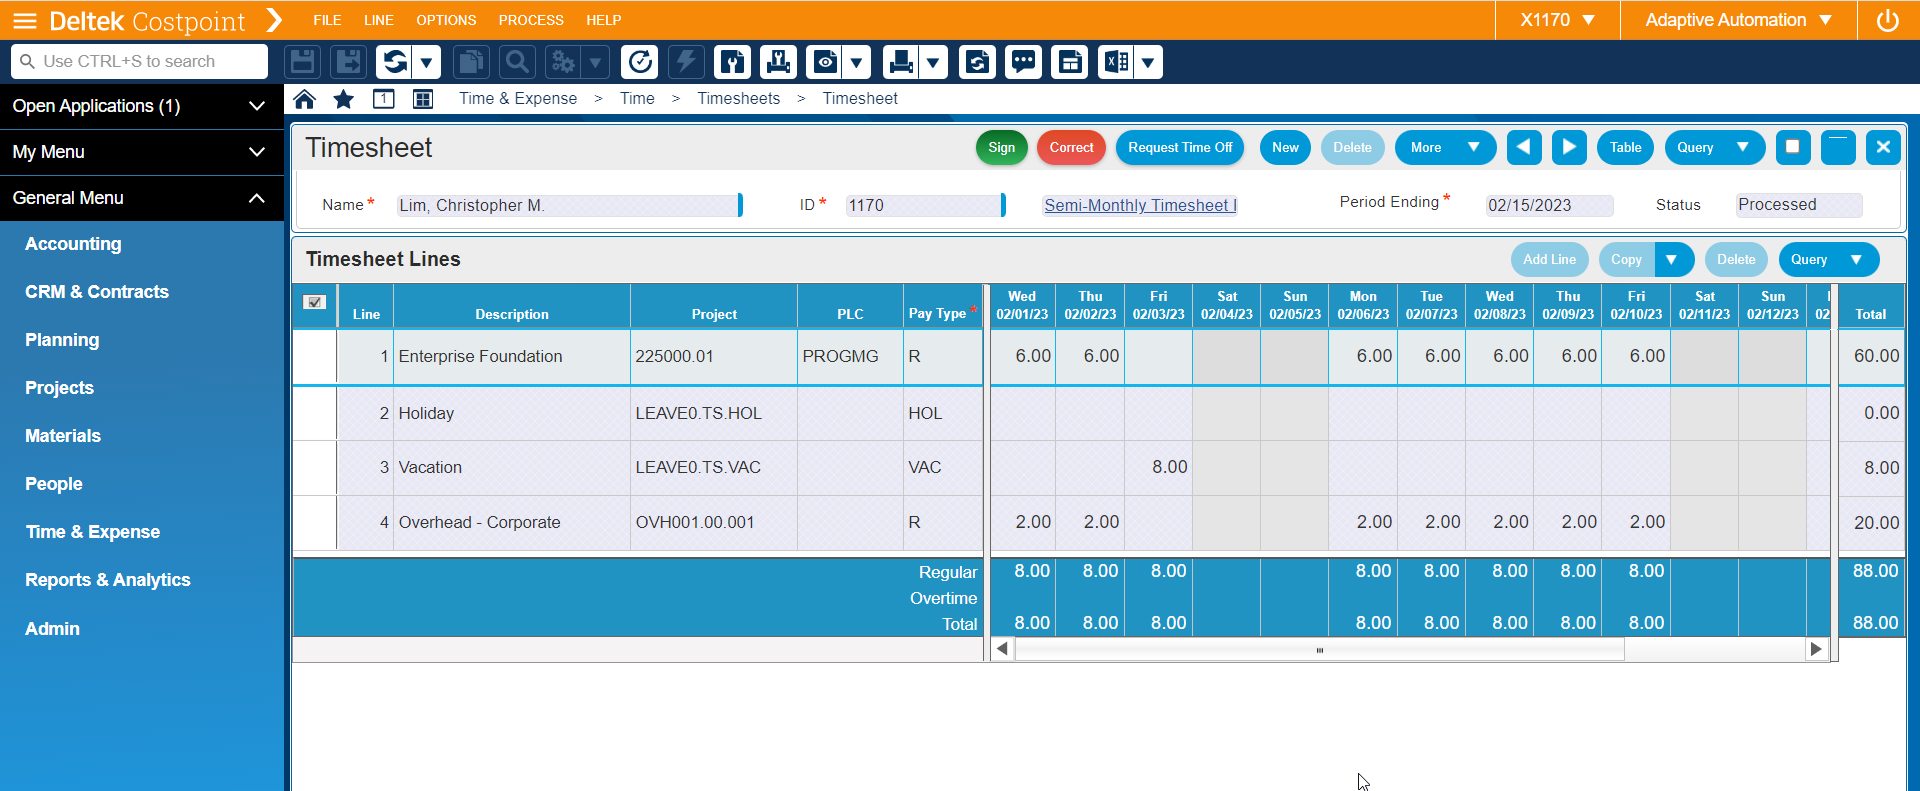Collapse the General Menu section
Image resolution: width=1920 pixels, height=791 pixels.
[142, 198]
